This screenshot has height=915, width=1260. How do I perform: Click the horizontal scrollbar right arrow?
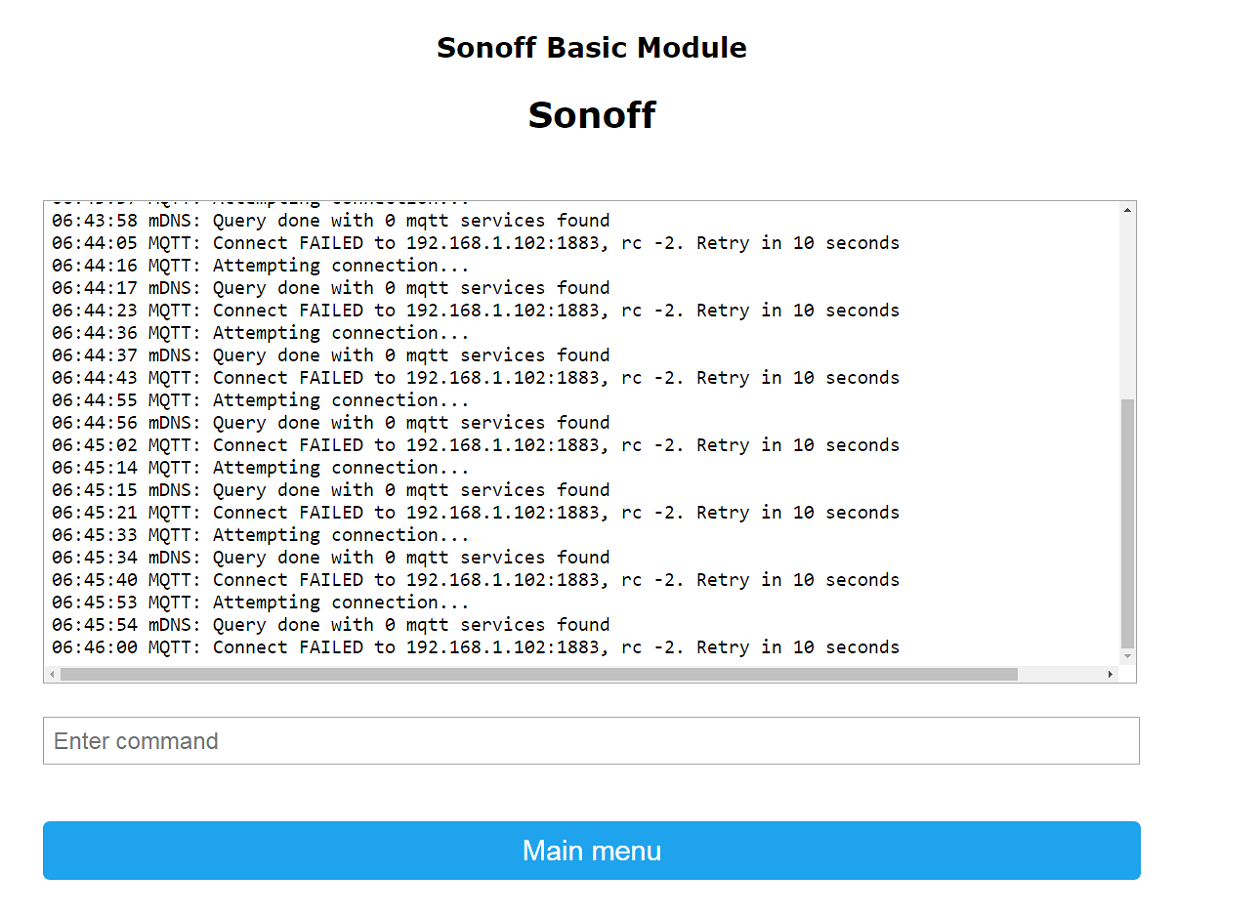[1111, 675]
